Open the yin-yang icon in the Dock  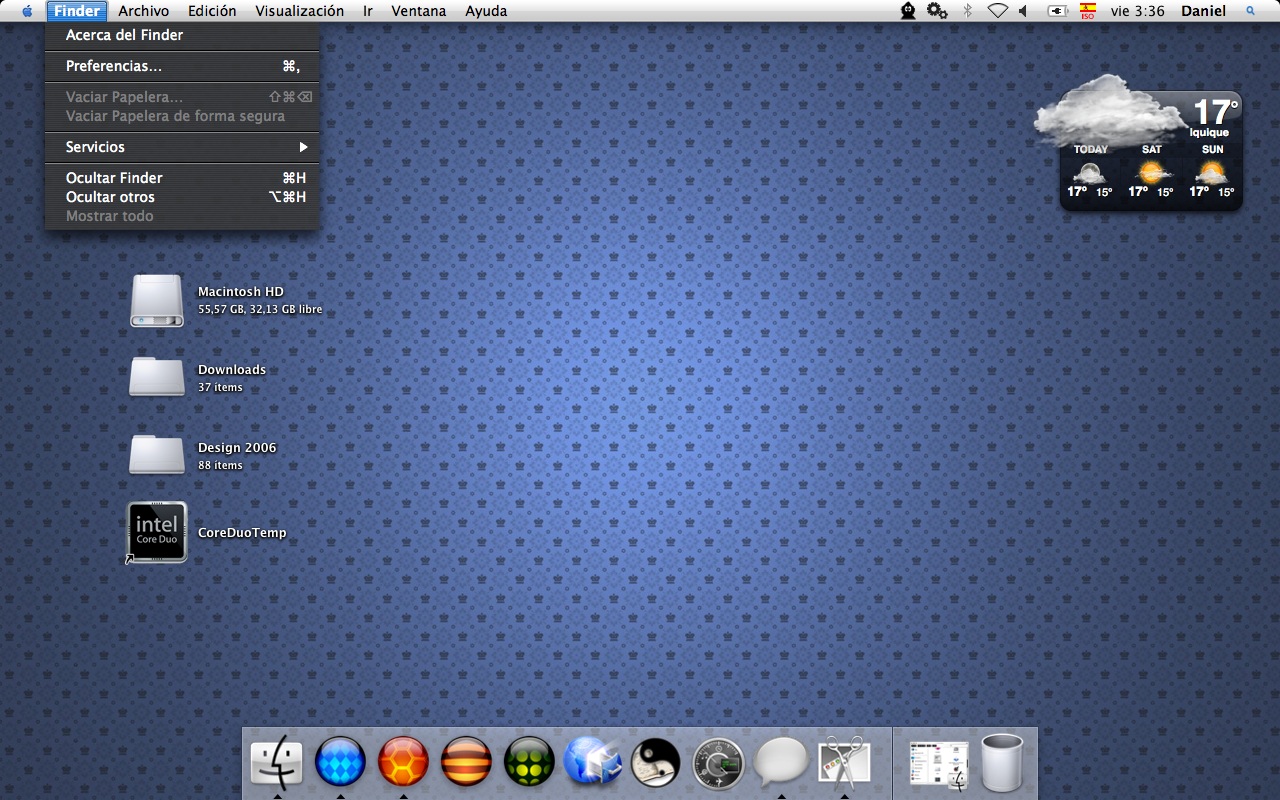click(x=656, y=762)
